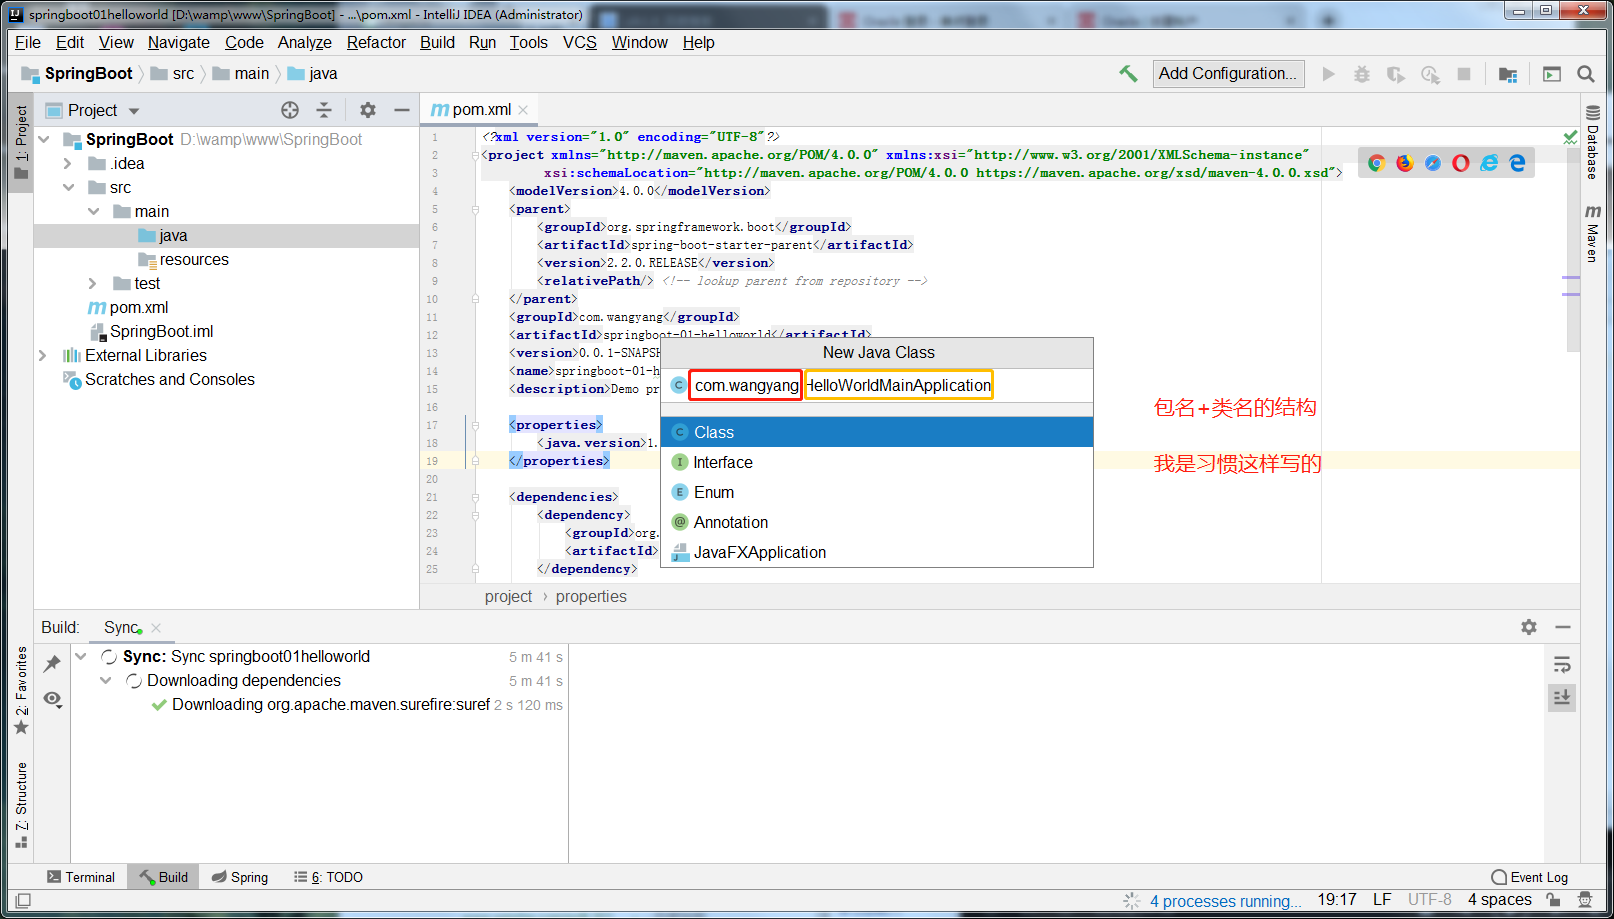Collapse Downloading dependencies node

pos(106,681)
